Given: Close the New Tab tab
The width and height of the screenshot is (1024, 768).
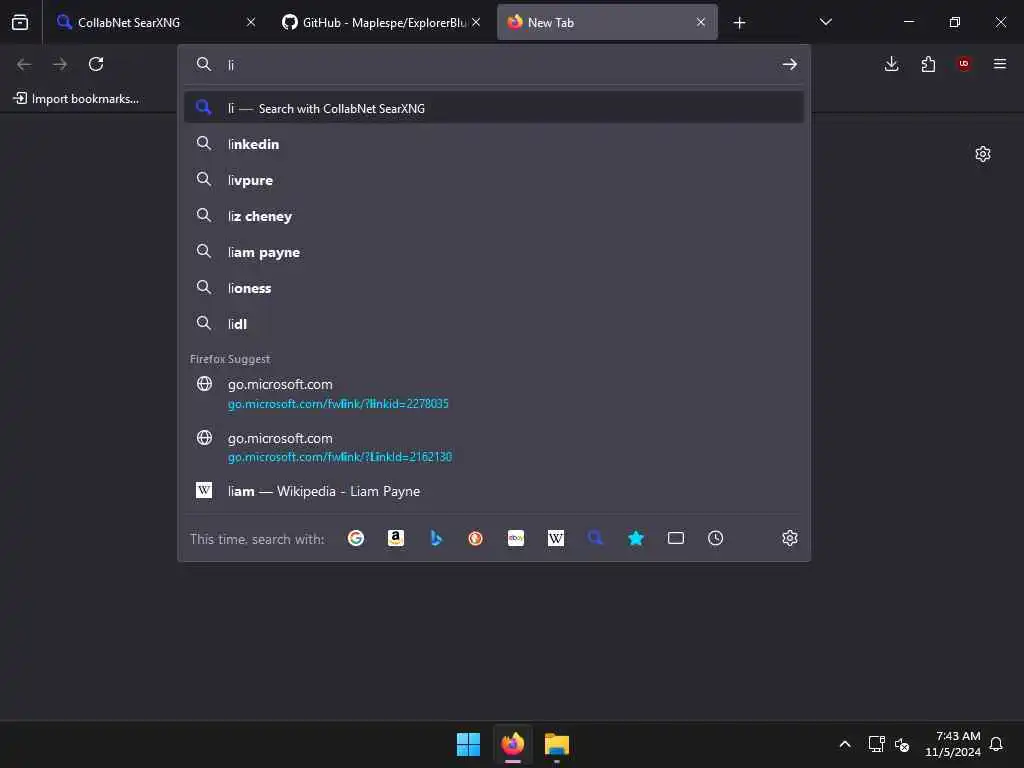Looking at the screenshot, I should 701,22.
